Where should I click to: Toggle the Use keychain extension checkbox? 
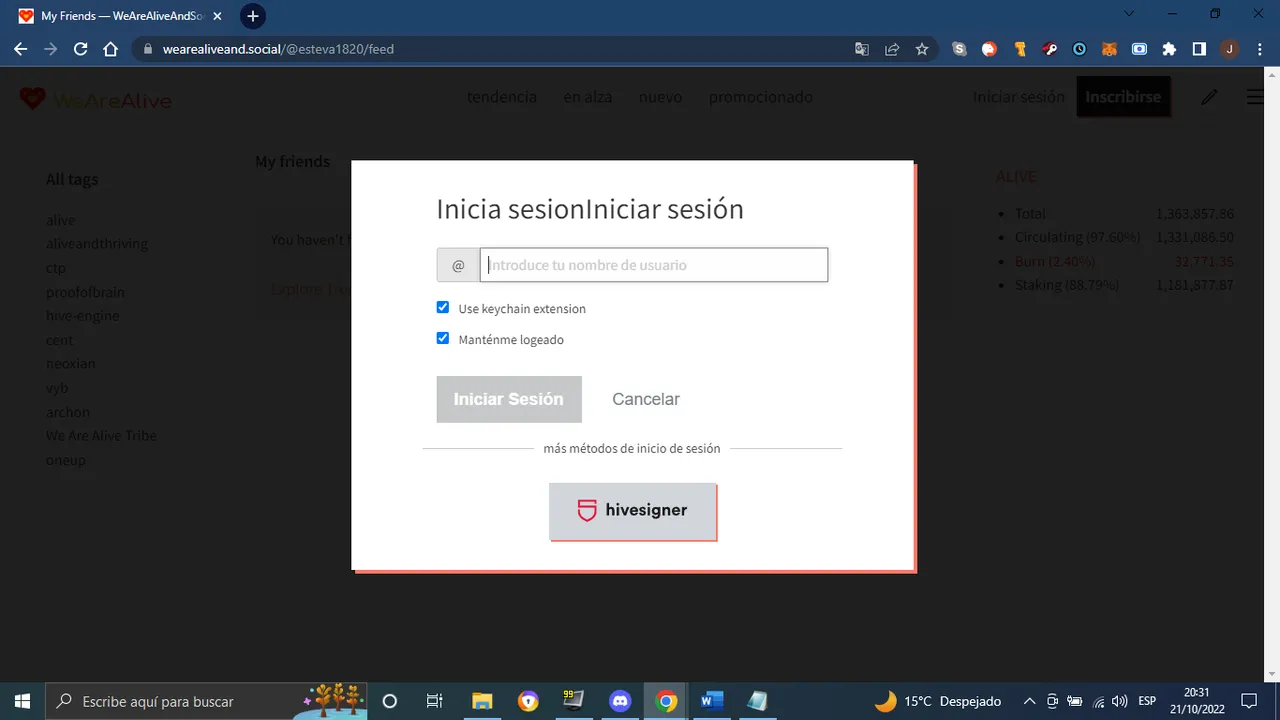pyautogui.click(x=443, y=308)
